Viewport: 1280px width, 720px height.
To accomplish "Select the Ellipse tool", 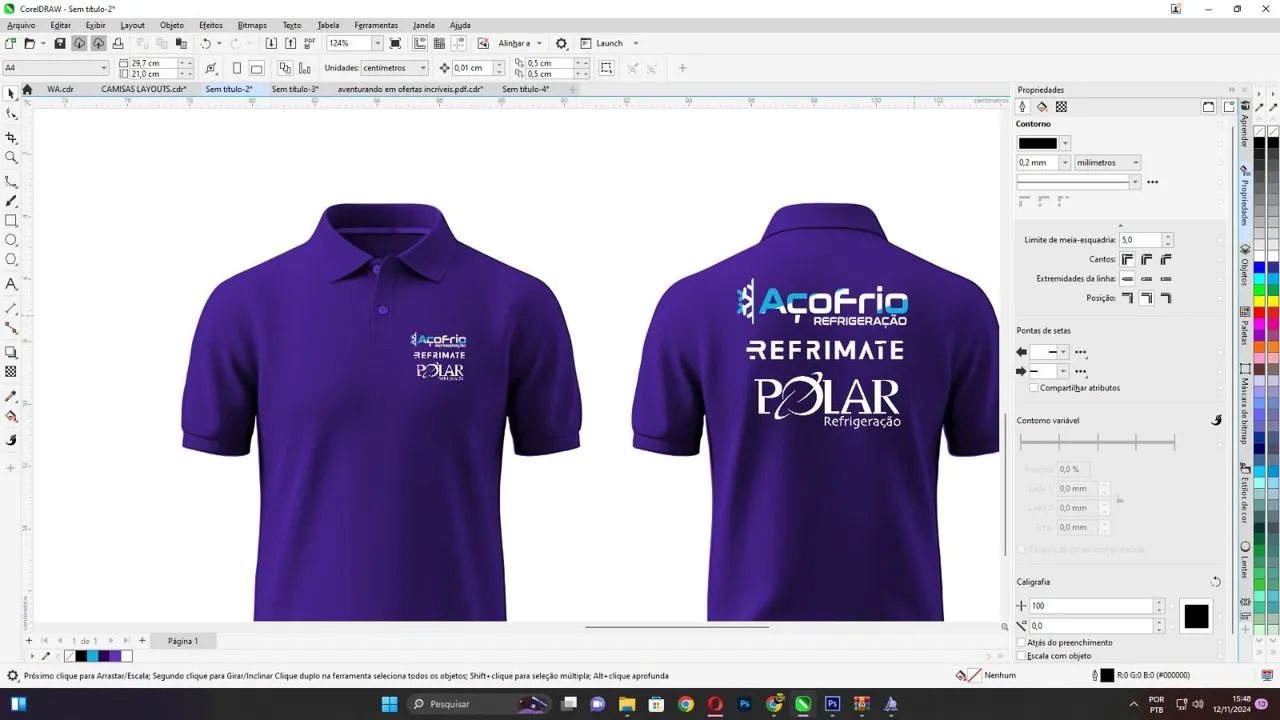I will 11,241.
